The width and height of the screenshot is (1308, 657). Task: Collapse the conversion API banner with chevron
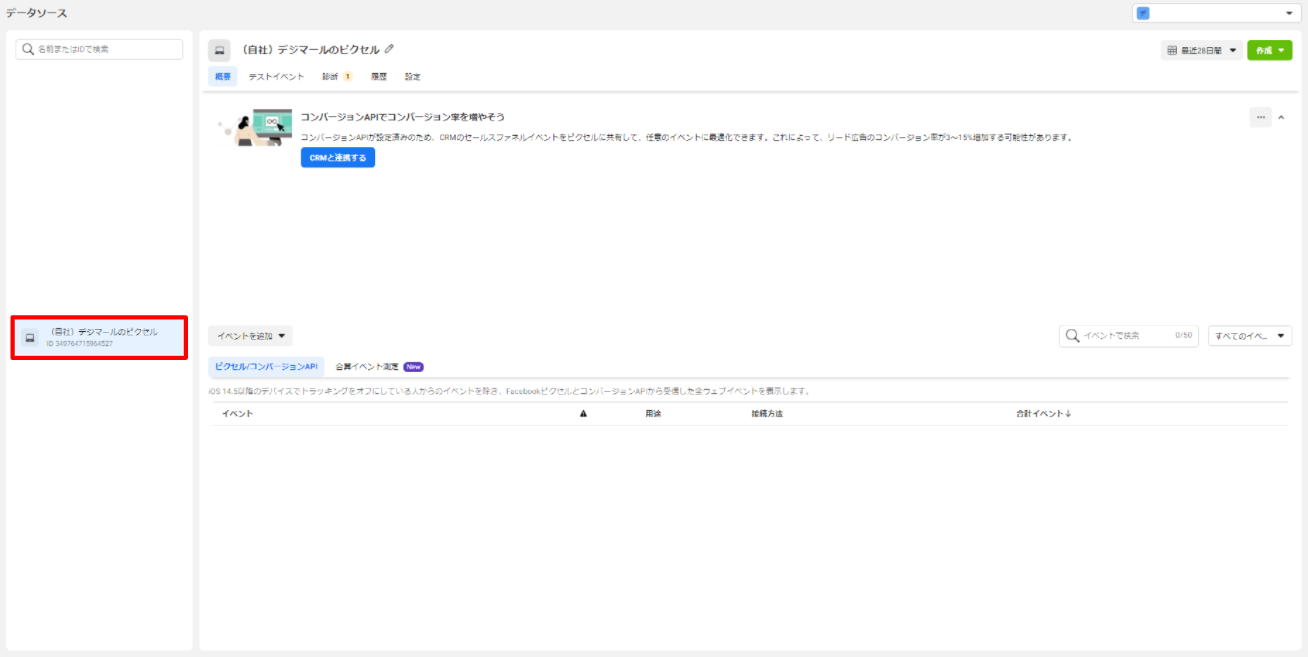[1282, 117]
